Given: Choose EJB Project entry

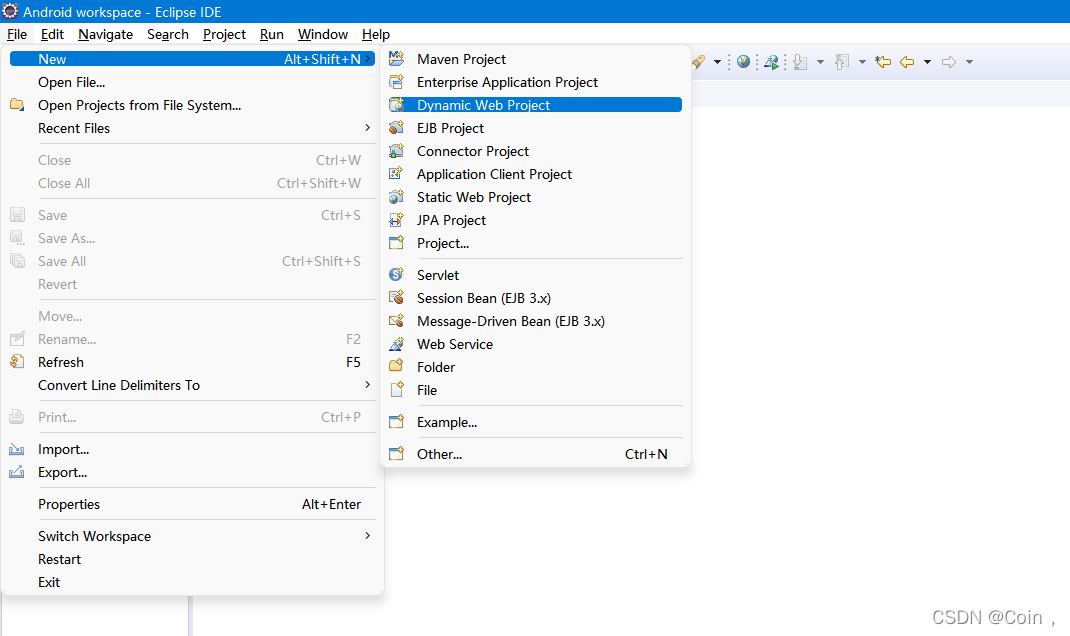Looking at the screenshot, I should pos(535,128).
